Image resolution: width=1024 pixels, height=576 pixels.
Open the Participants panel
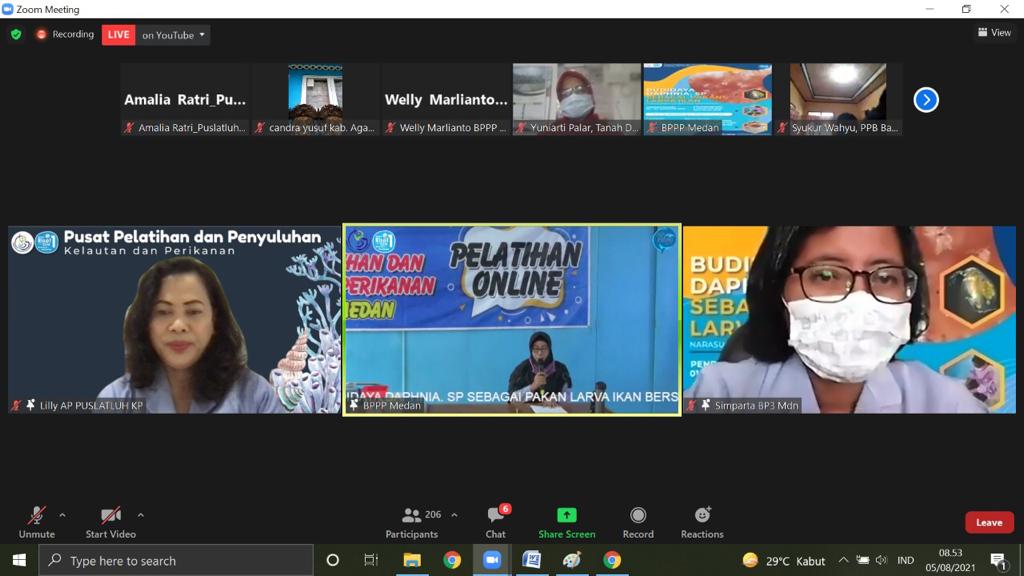click(412, 522)
